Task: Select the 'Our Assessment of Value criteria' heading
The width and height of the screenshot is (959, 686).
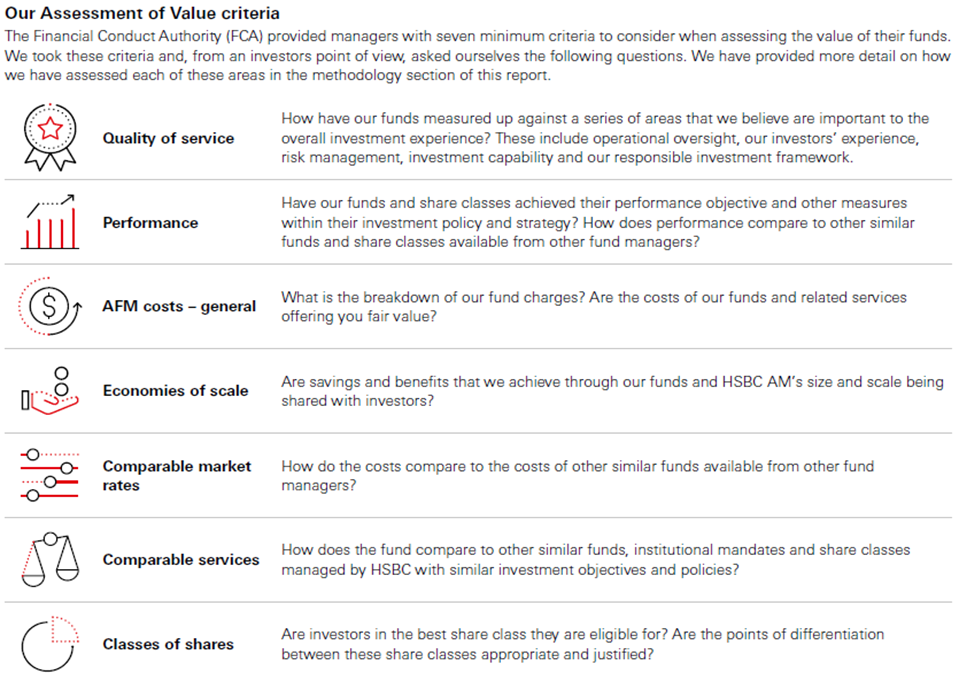Action: [142, 13]
